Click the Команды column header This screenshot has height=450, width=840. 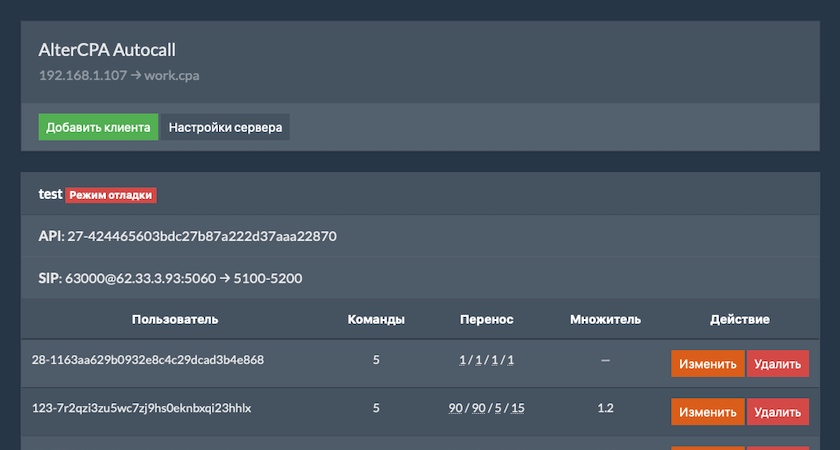pyautogui.click(x=376, y=319)
